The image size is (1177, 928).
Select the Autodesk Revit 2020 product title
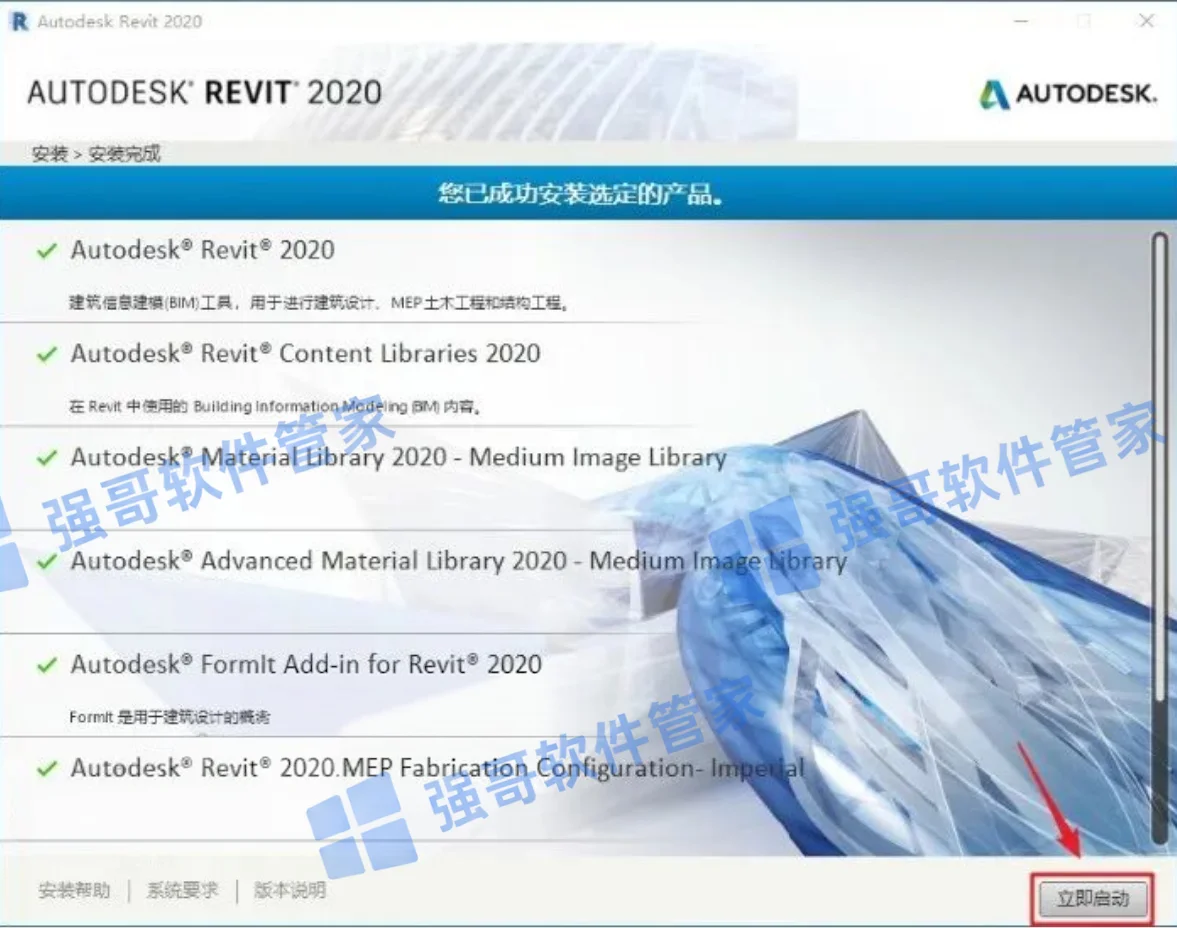coord(203,250)
